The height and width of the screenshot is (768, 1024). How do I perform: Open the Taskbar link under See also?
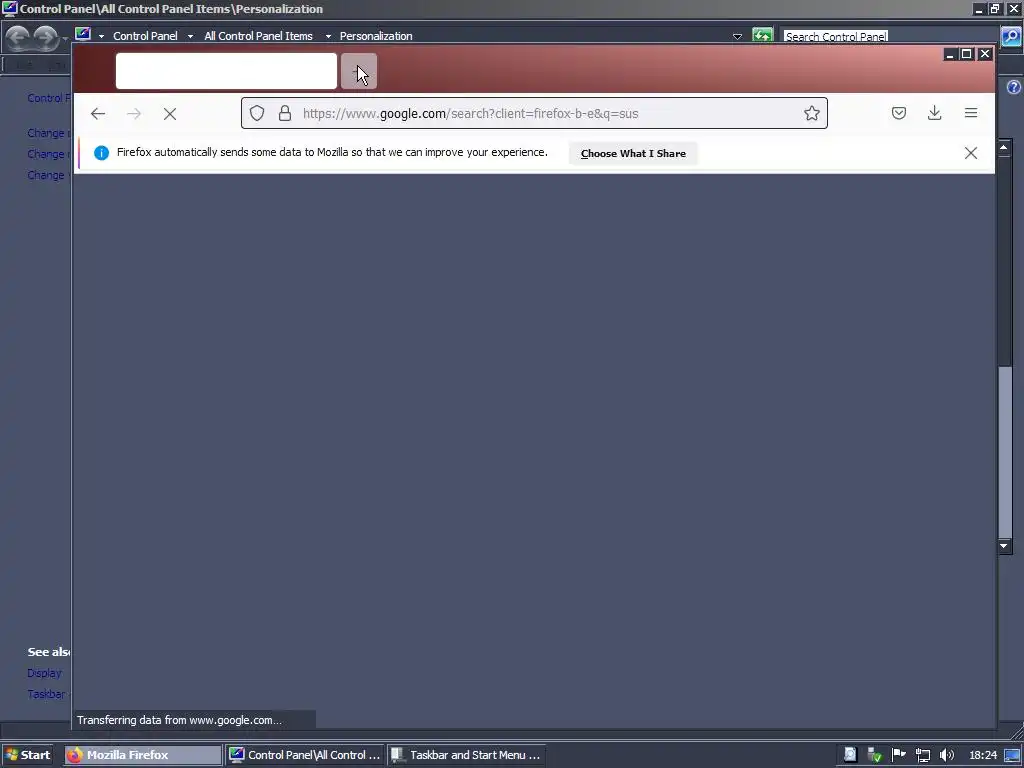(46, 694)
